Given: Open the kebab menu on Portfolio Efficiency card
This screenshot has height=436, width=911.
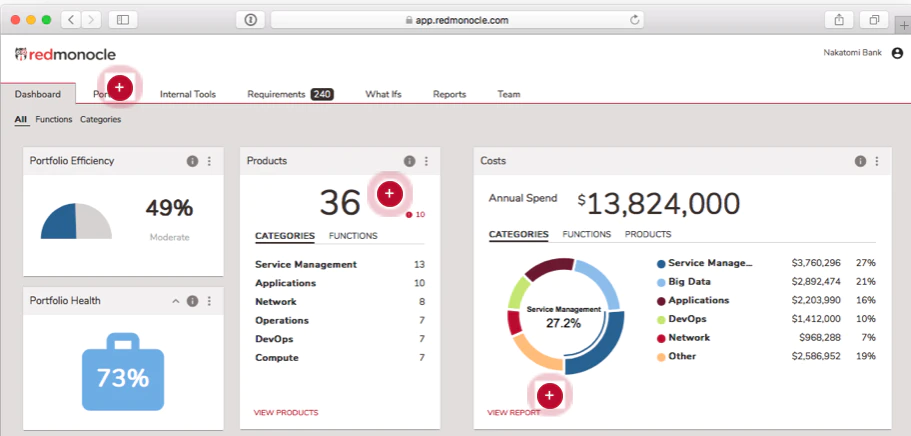Looking at the screenshot, I should tap(210, 161).
